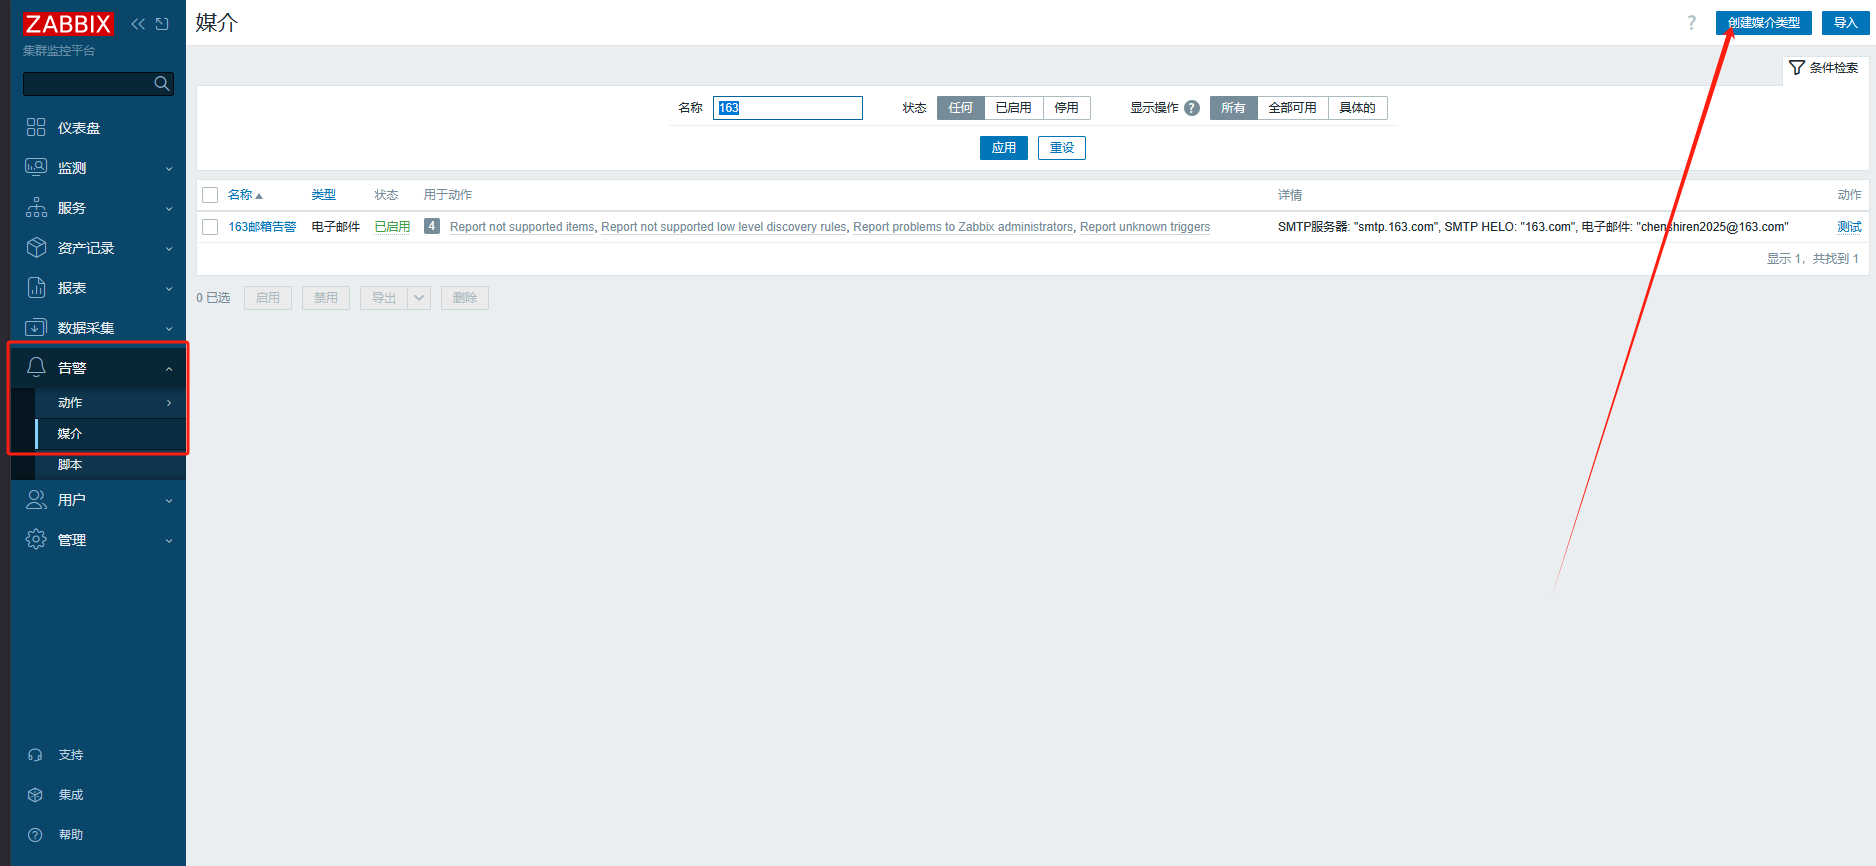The image size is (1876, 866).
Task: Click the ZABBIX logo
Action: (x=68, y=24)
